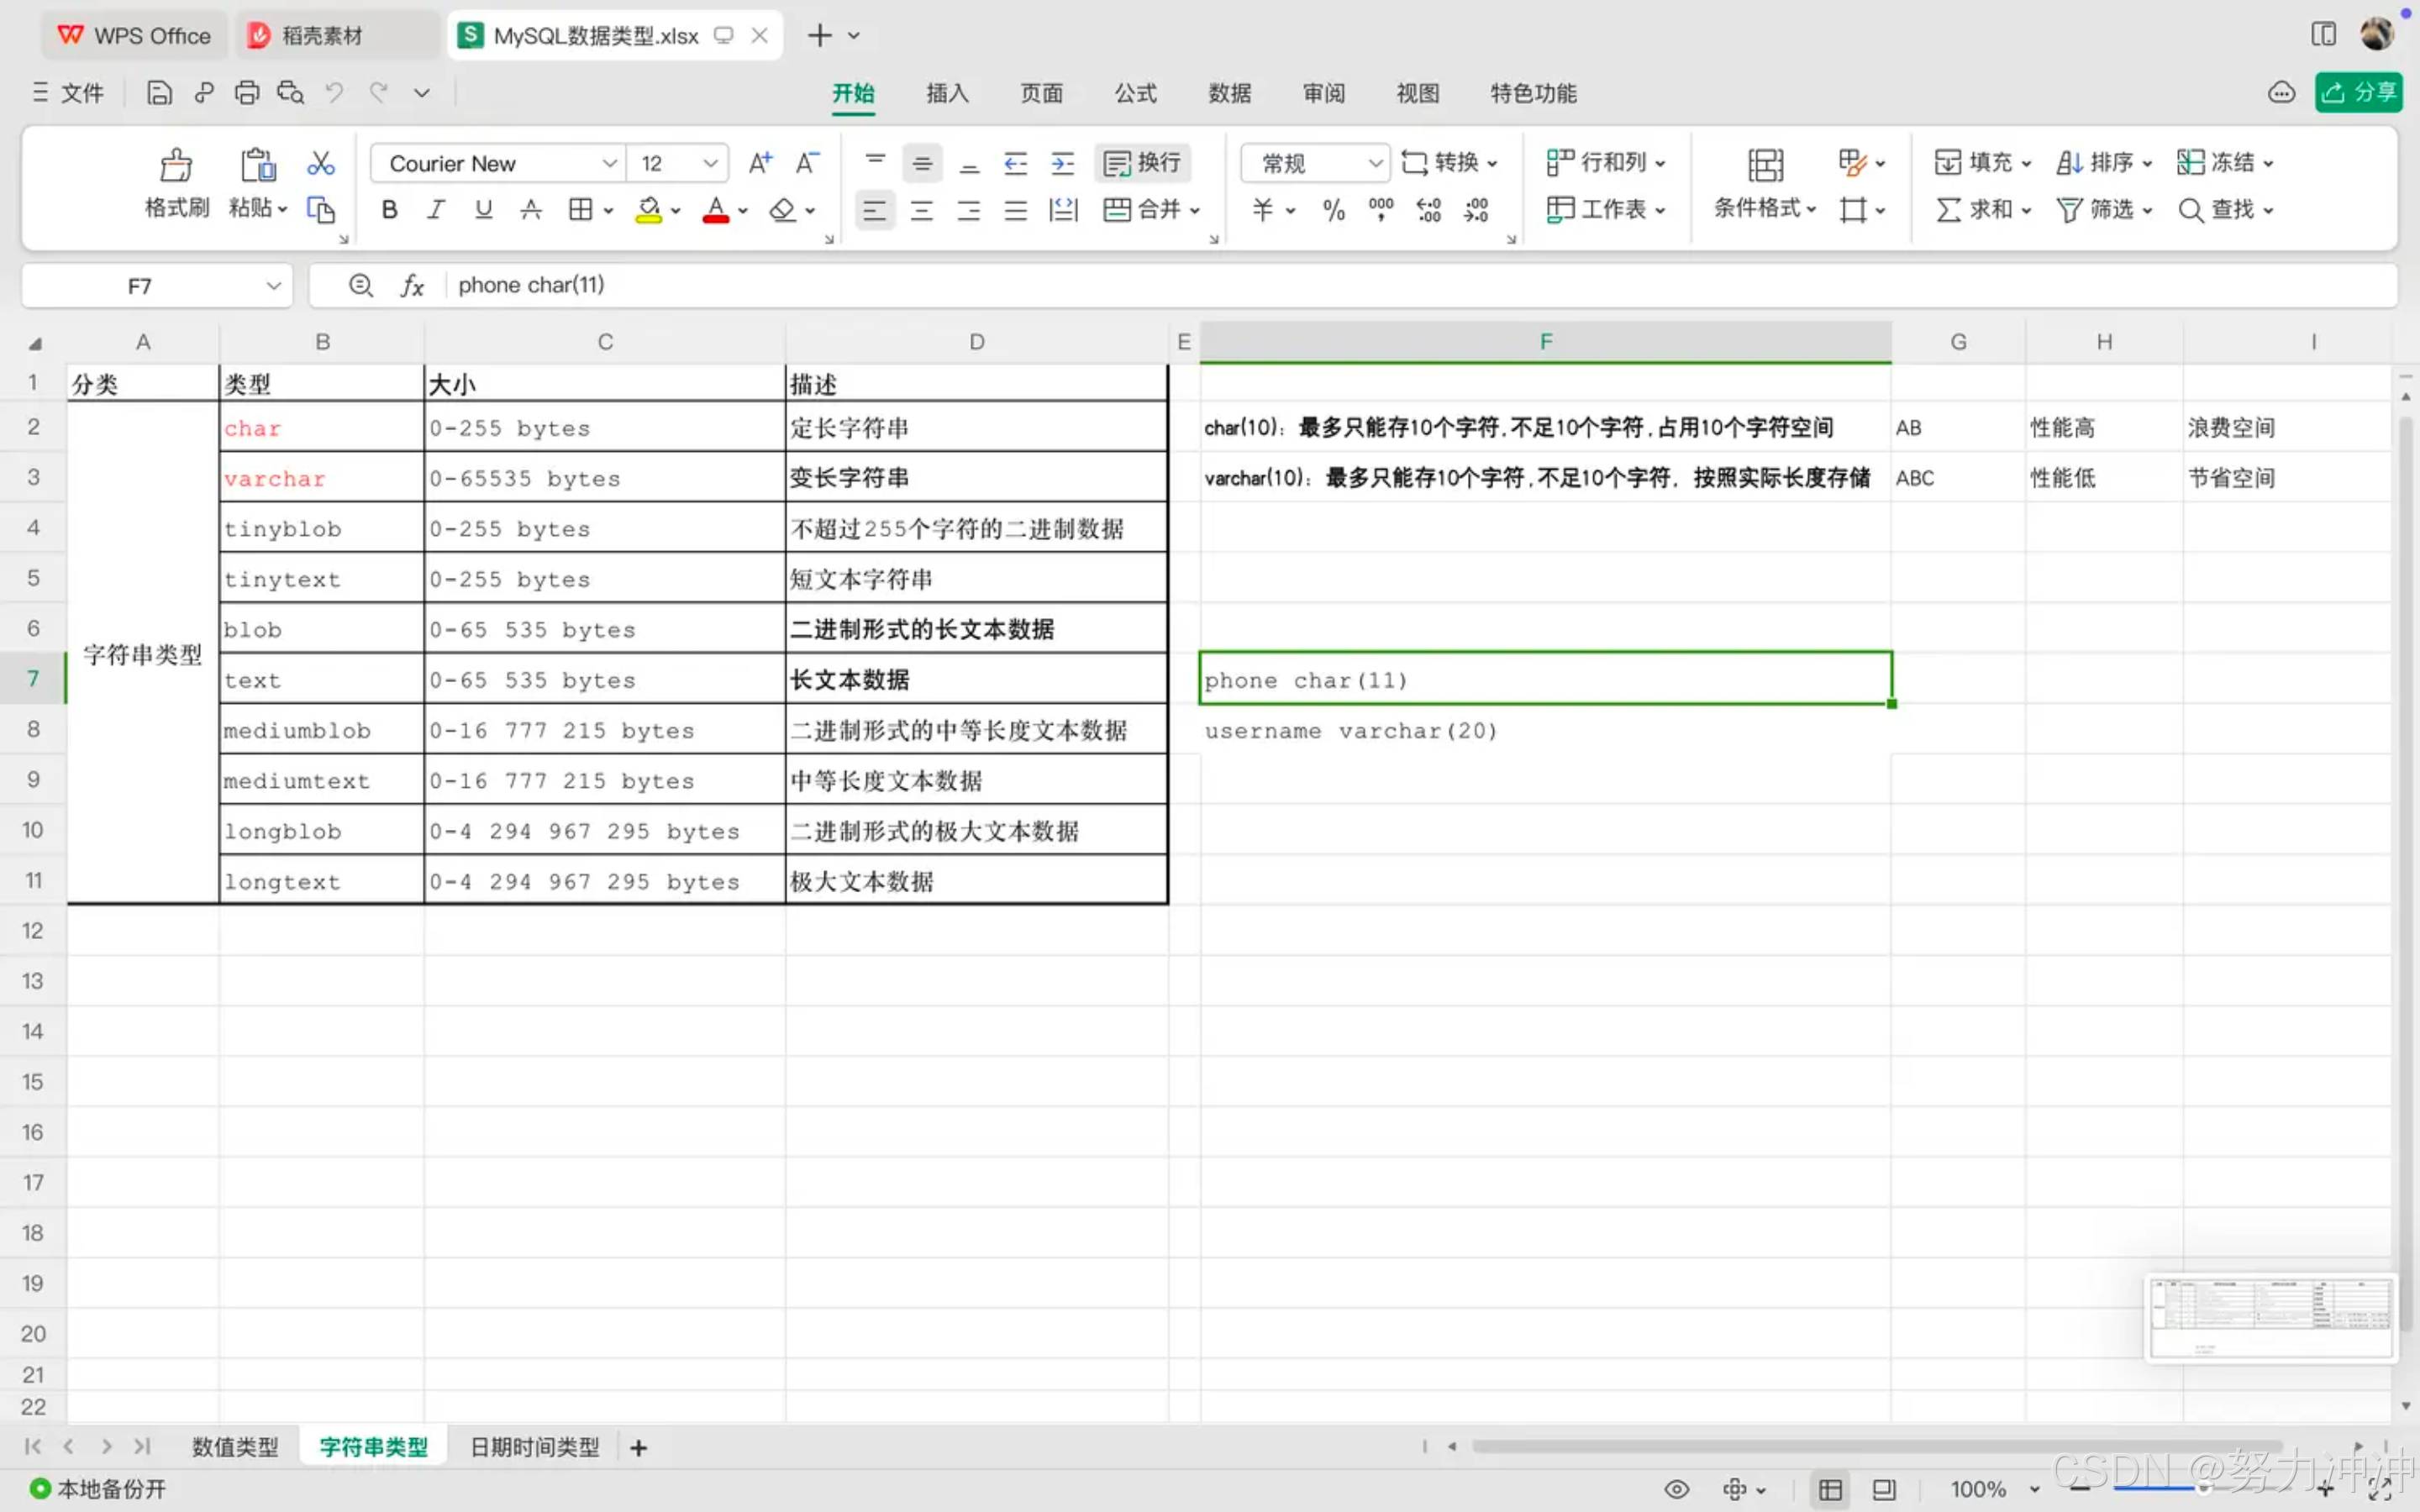Toggle Bold formatting

(x=390, y=210)
